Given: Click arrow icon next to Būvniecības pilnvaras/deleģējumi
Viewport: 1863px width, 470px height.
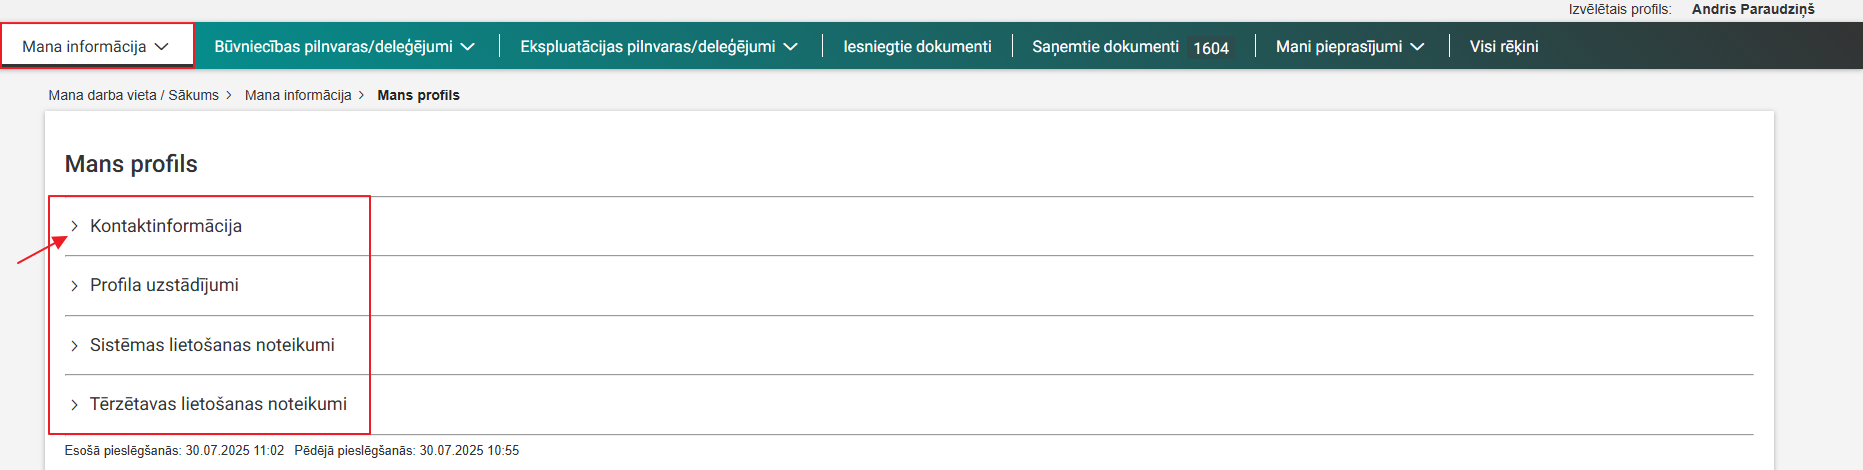Looking at the screenshot, I should coord(468,47).
